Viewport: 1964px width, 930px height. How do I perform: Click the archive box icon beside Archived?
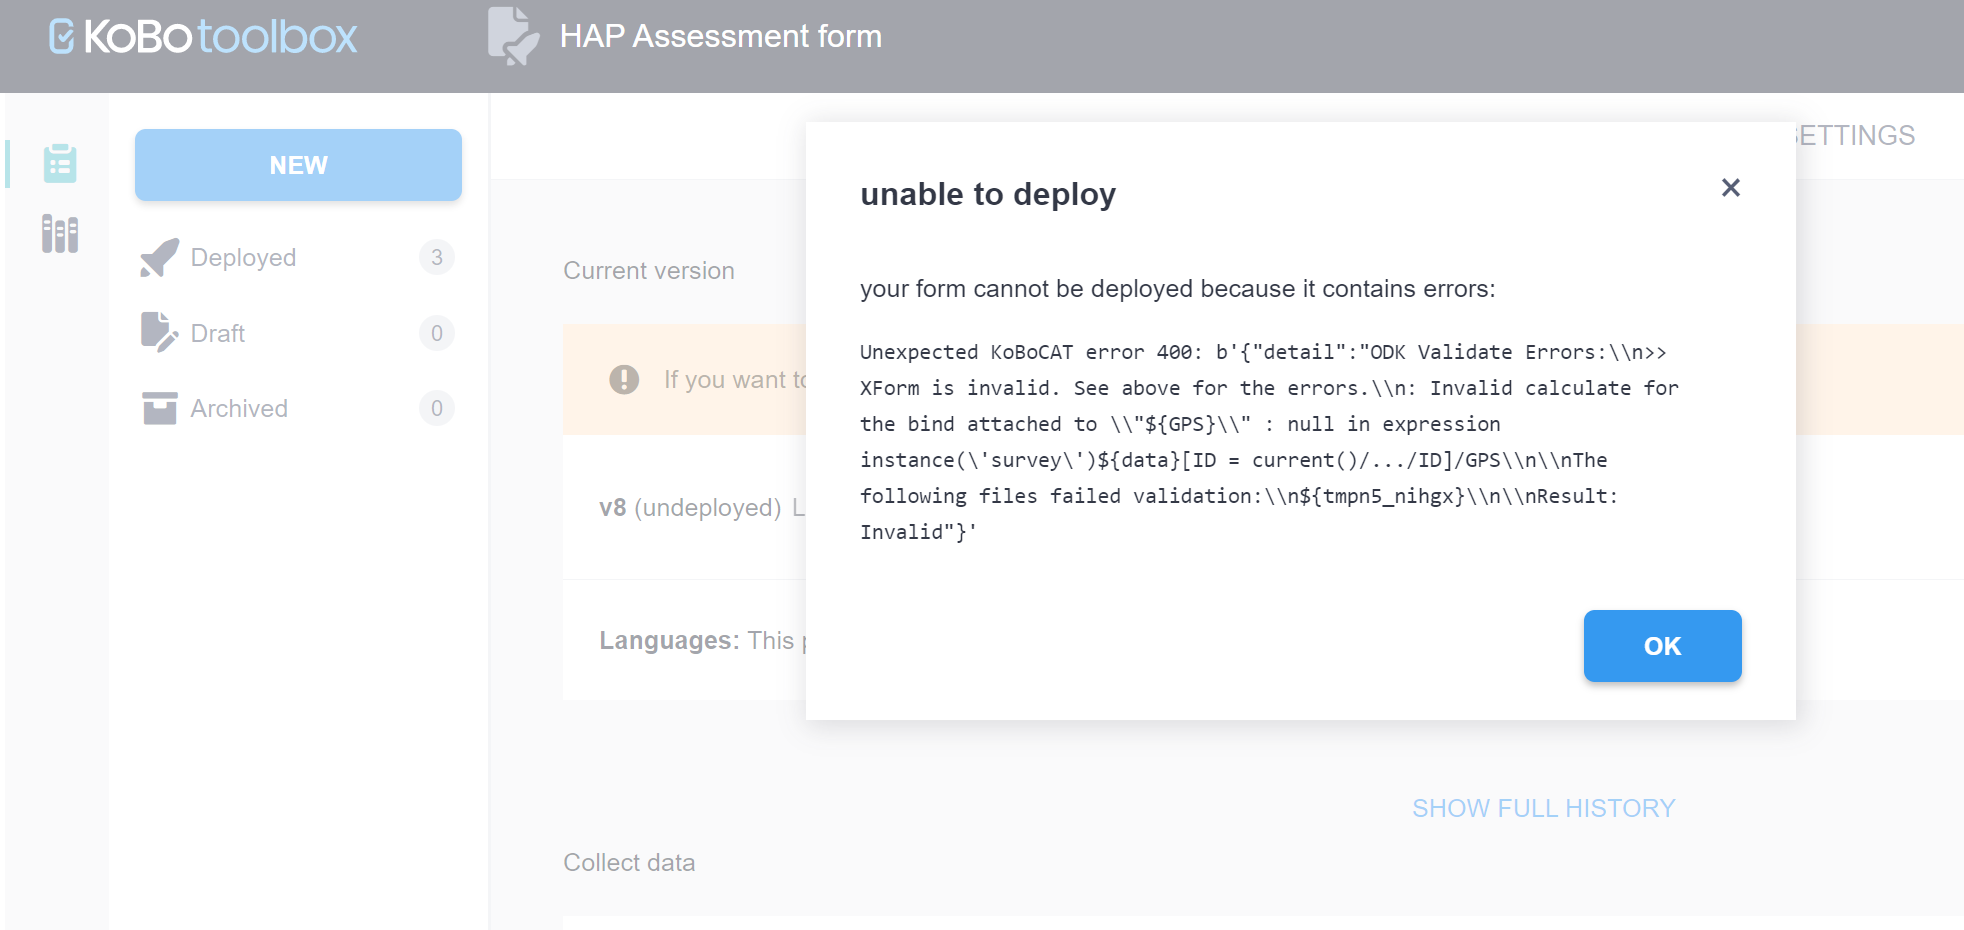159,408
